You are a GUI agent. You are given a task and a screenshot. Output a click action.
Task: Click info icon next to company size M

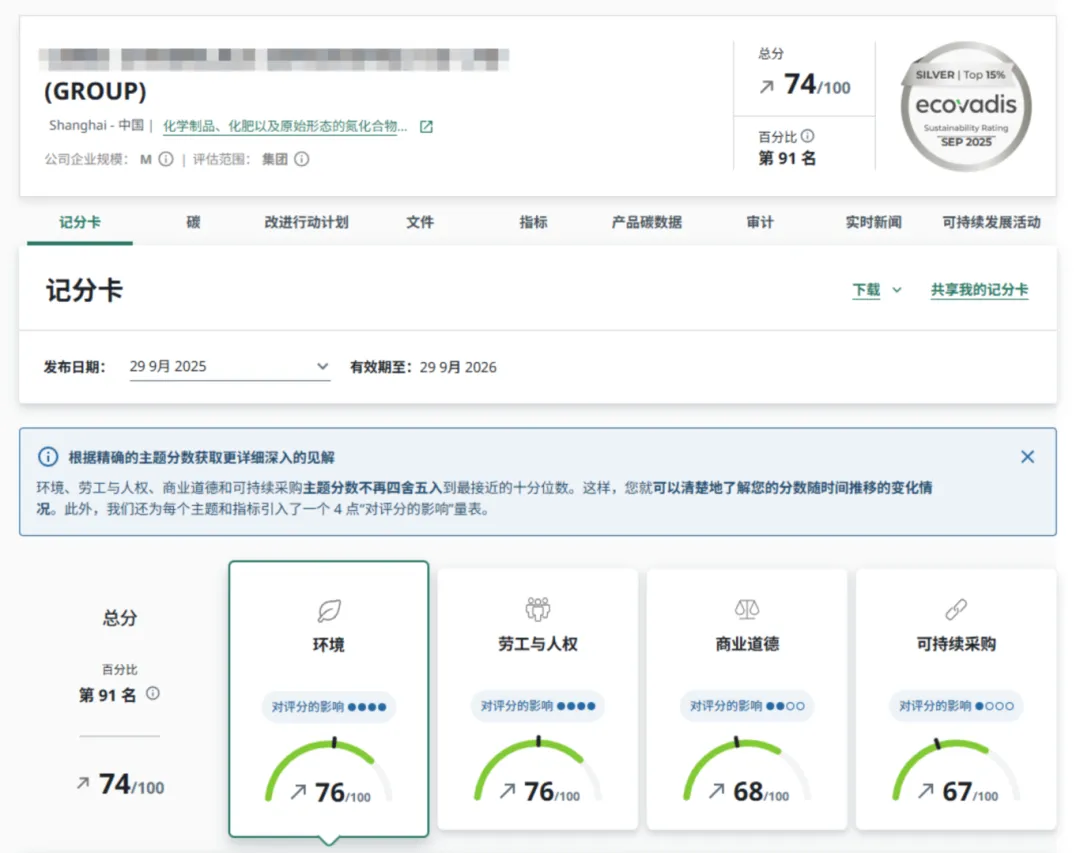pos(166,159)
